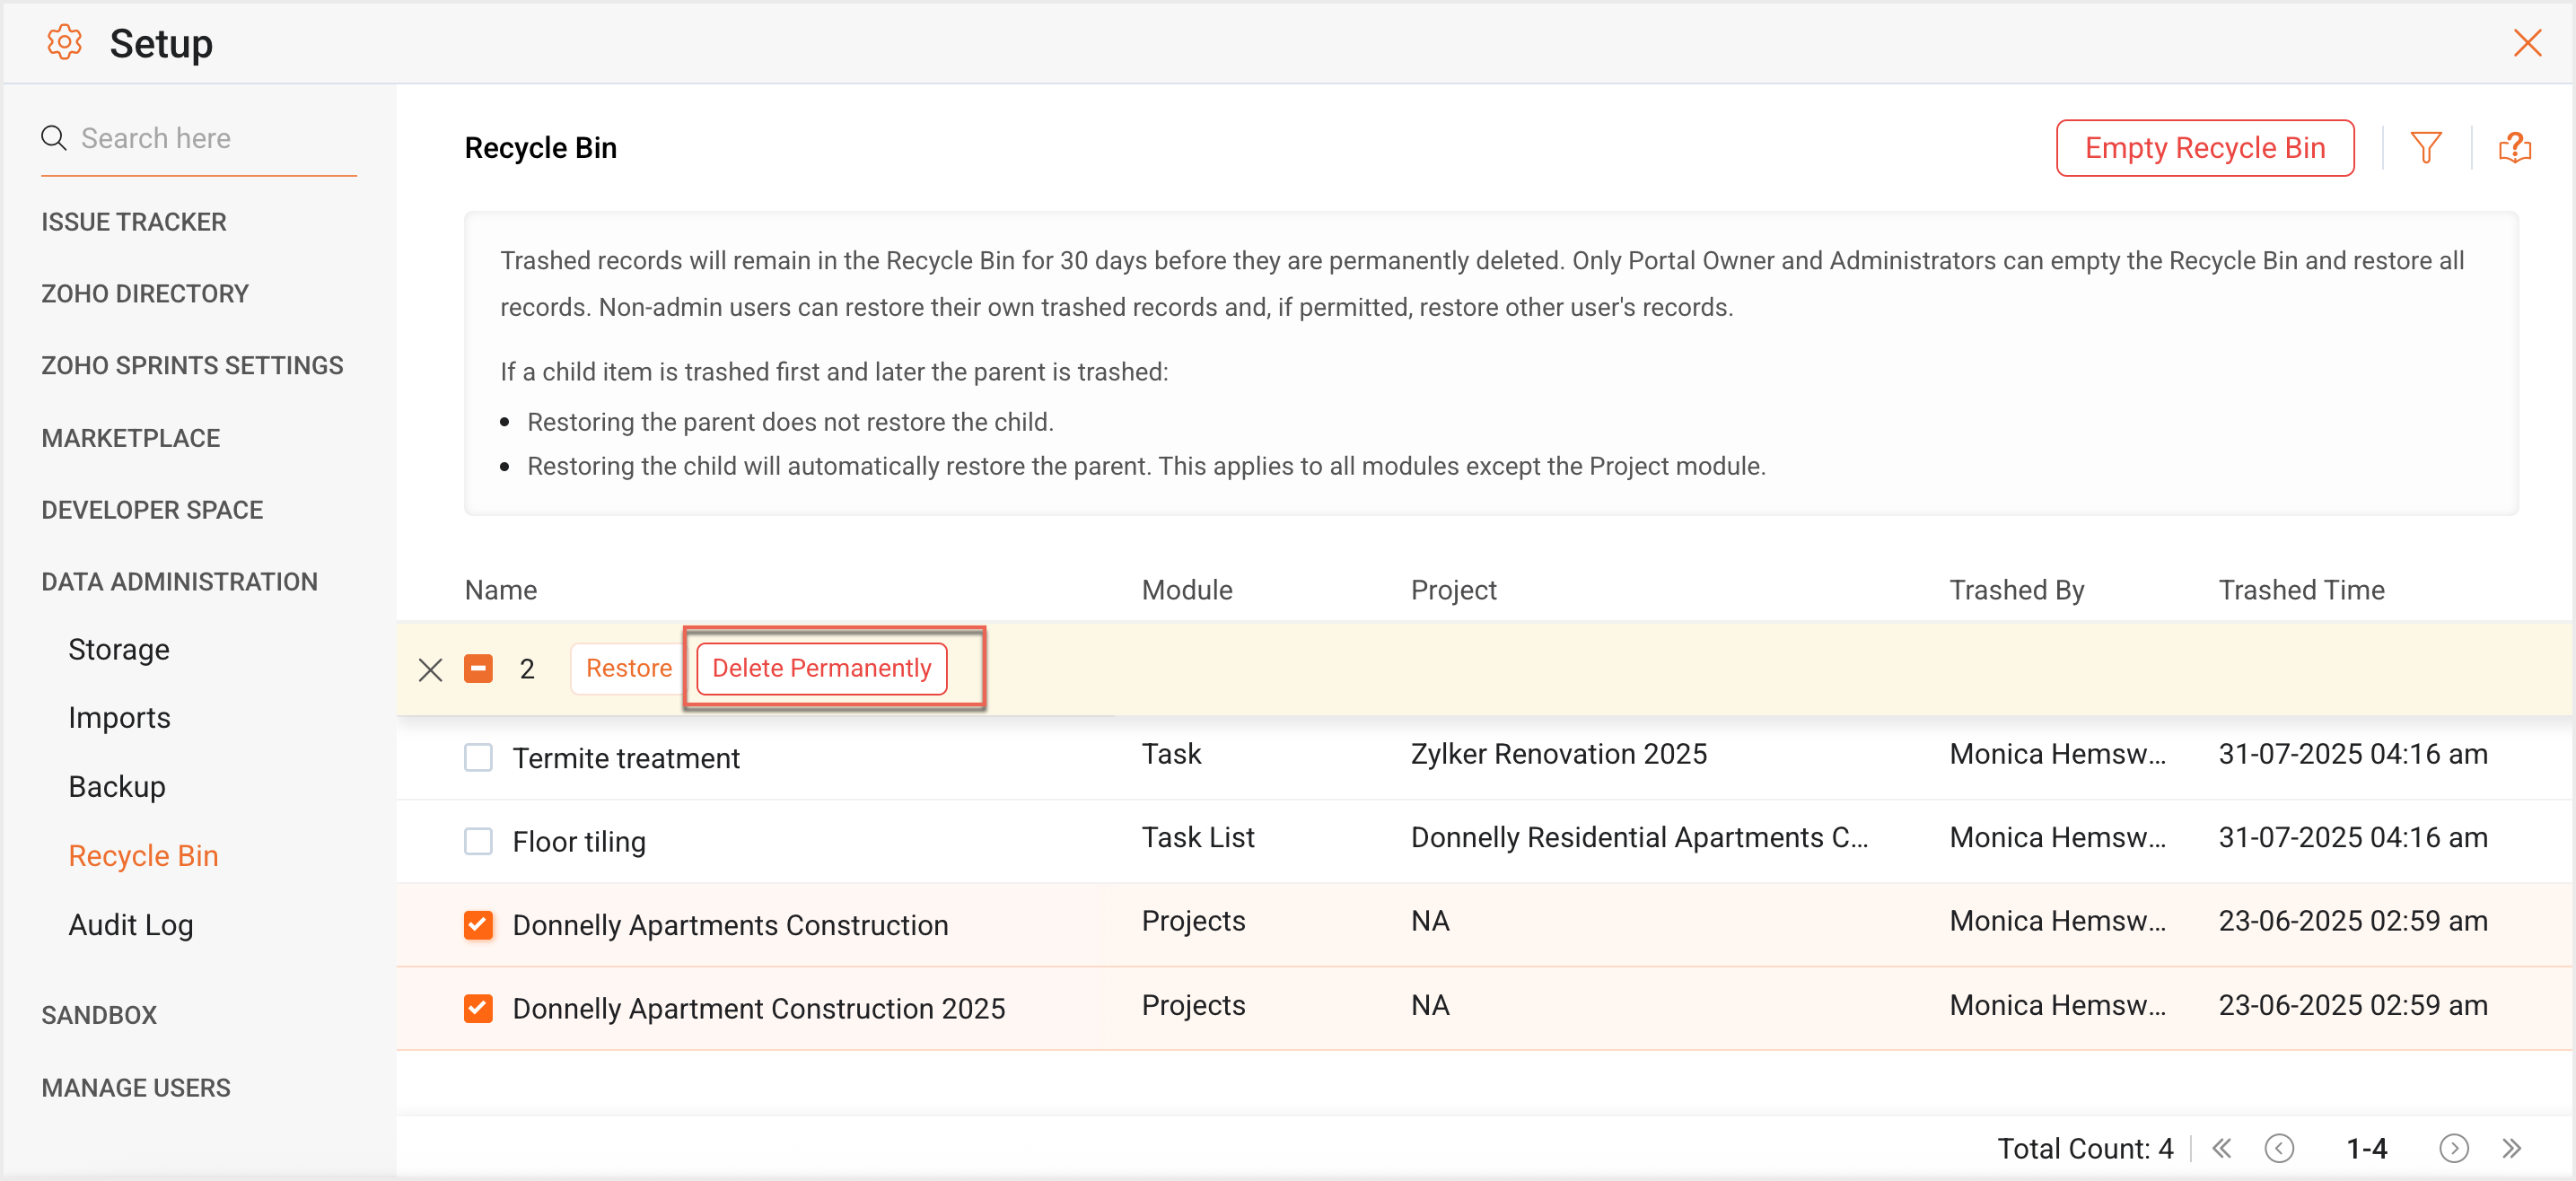Uncheck Donnelly Apartments Construction checkbox
Screen dimensions: 2576x1181
click(478, 924)
